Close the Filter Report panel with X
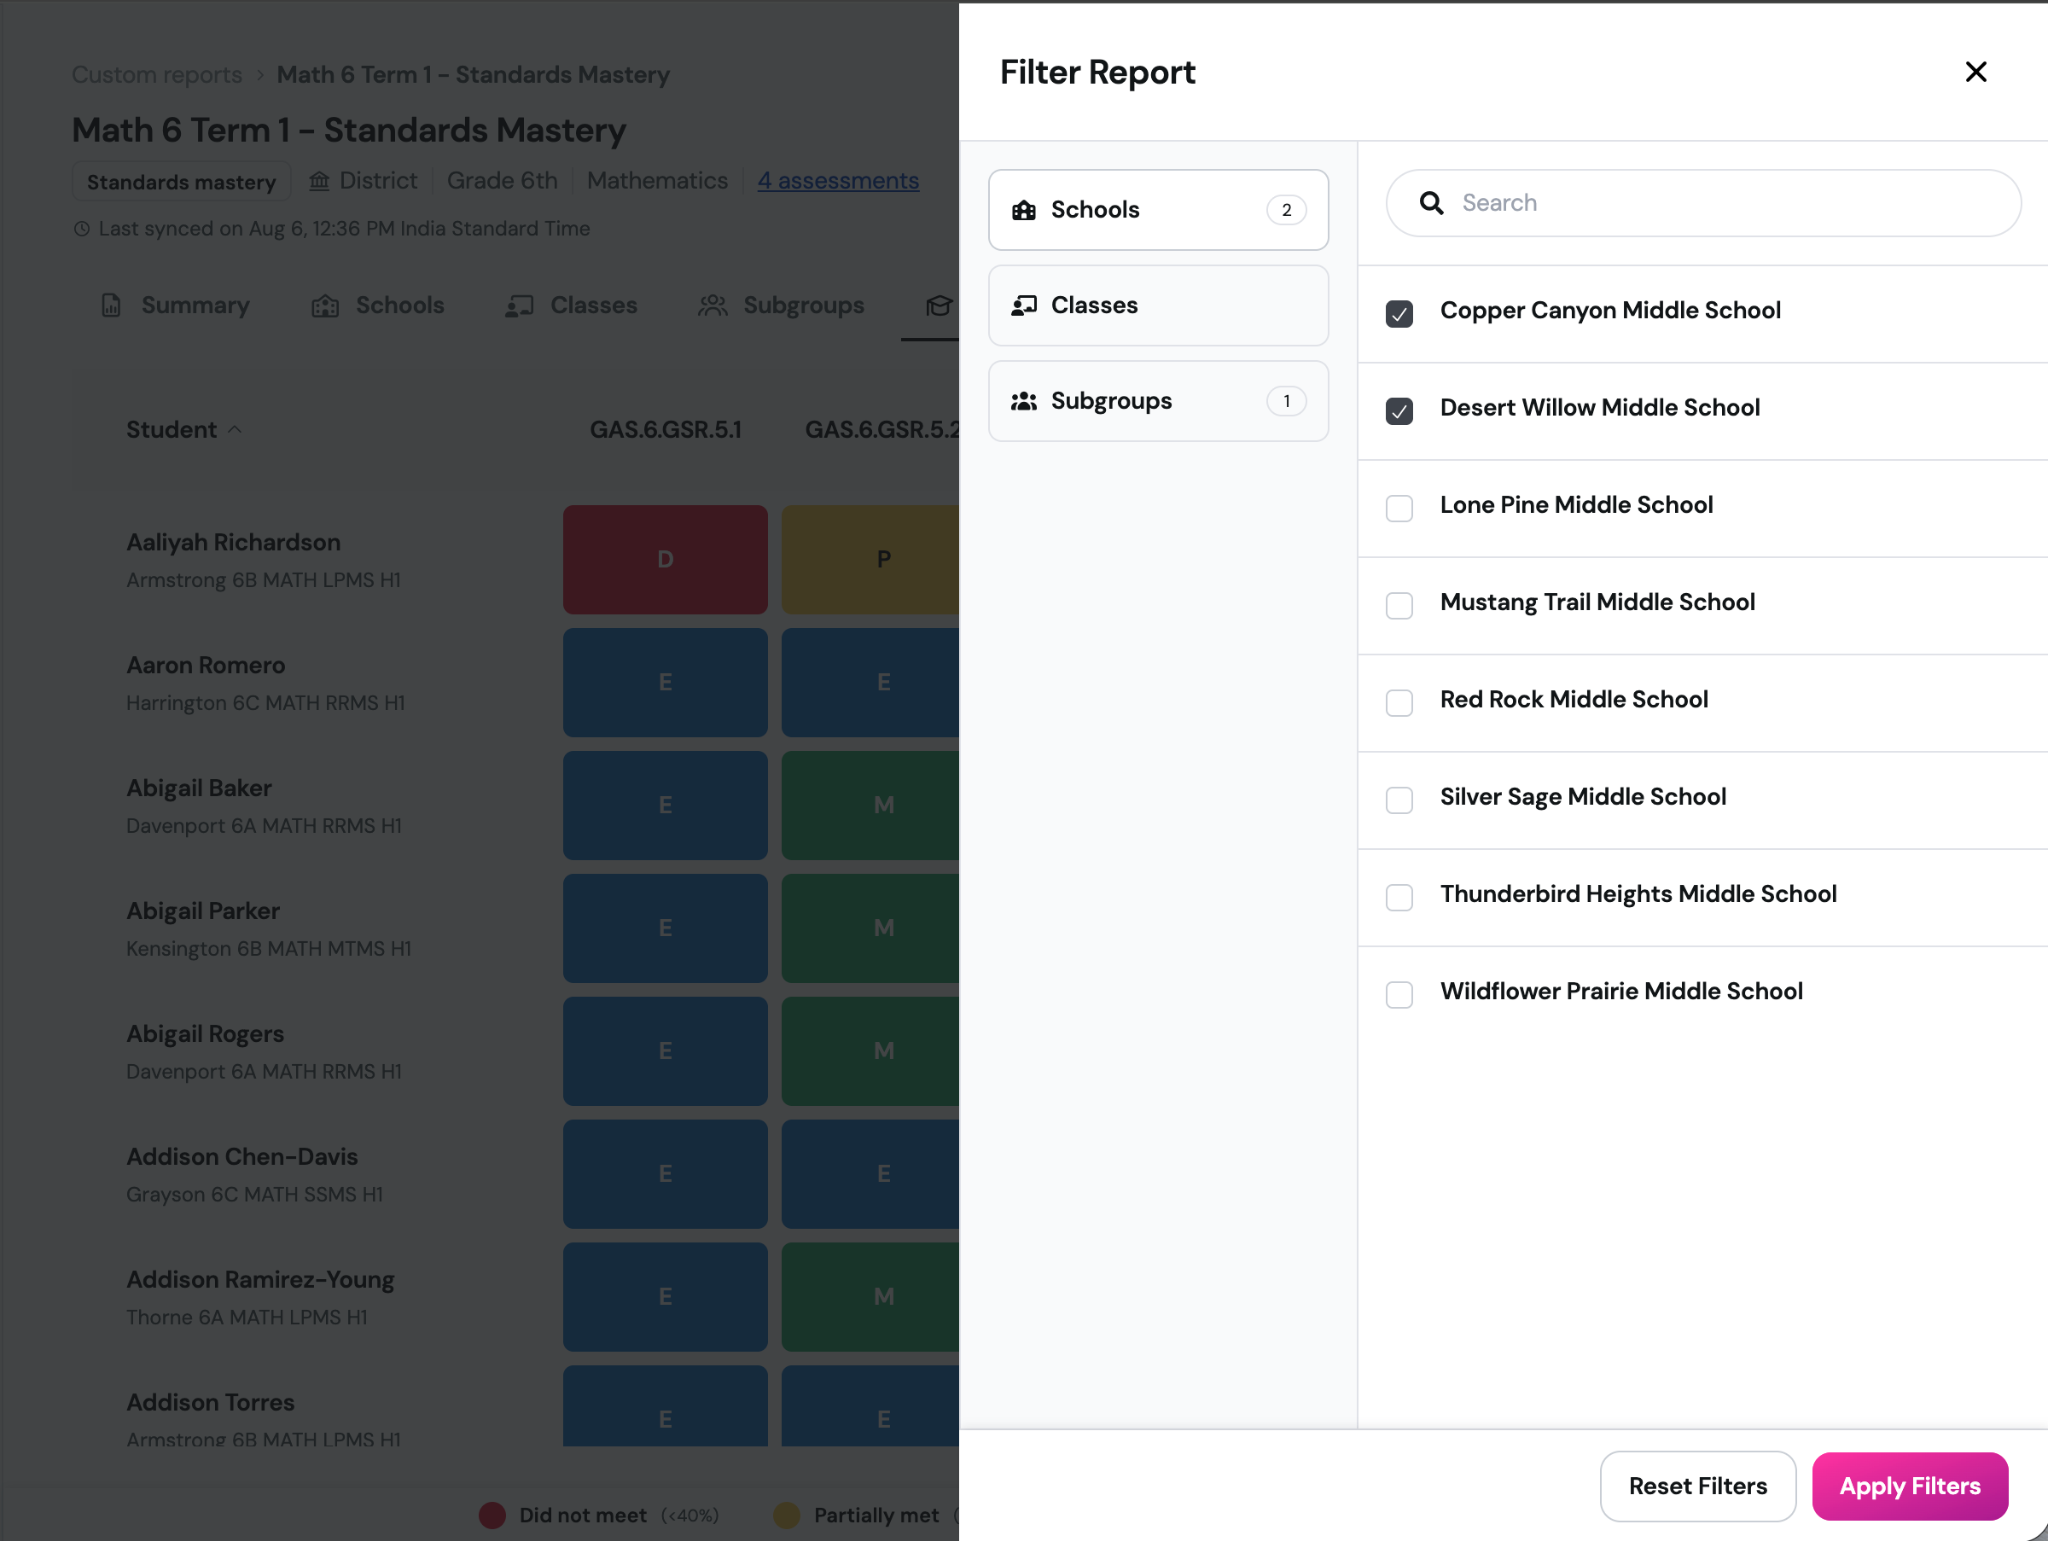Screen dimensions: 2048x1541 point(1975,72)
